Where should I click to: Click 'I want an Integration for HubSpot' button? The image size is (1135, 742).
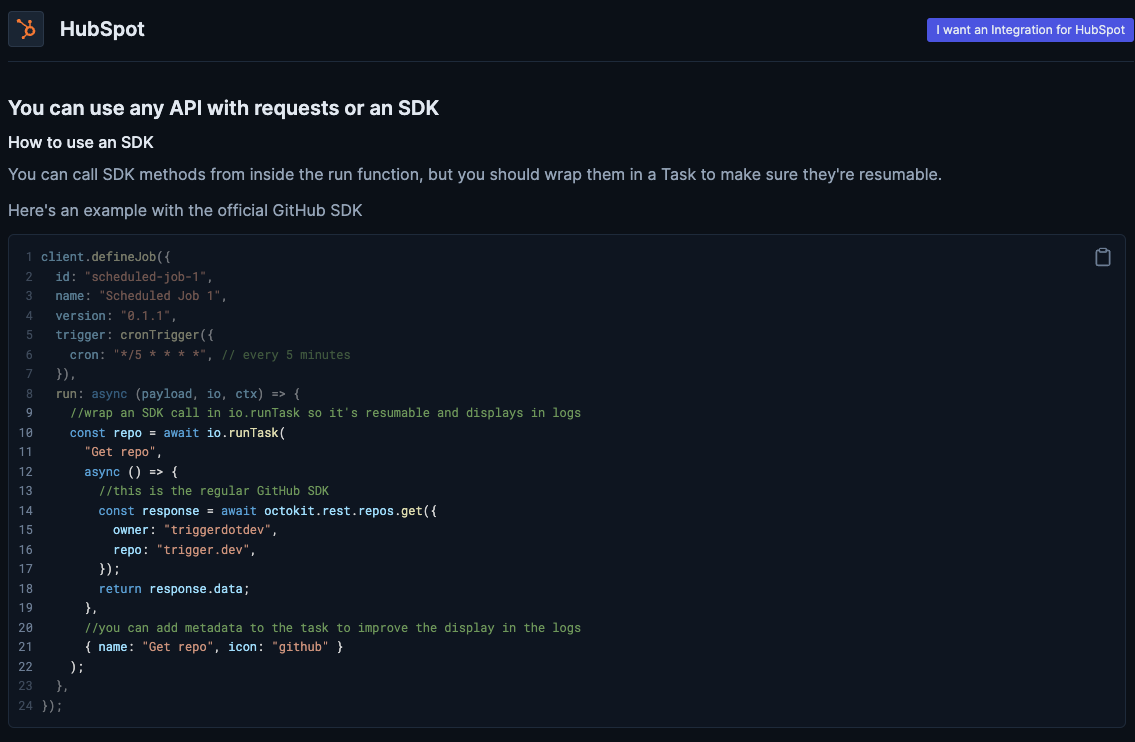coord(1029,30)
